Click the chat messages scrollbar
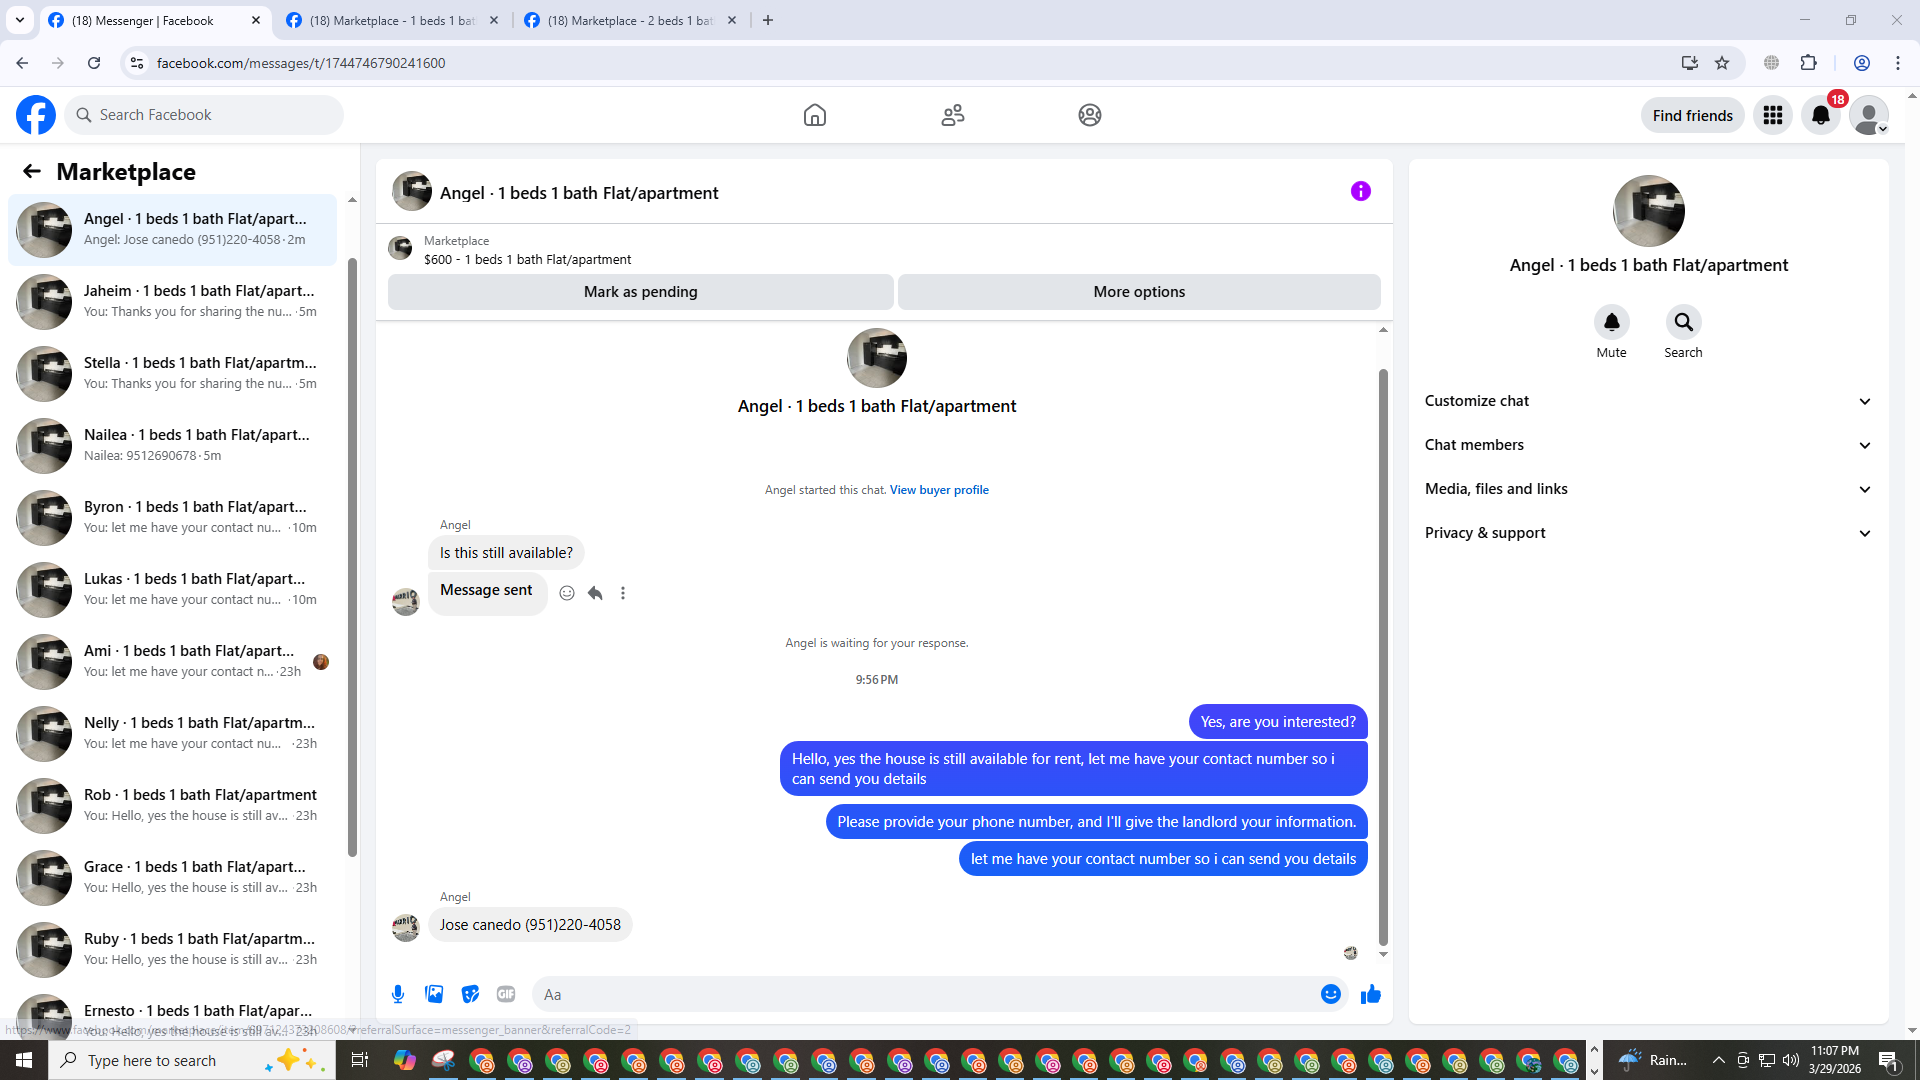1920x1080 pixels. point(1383,657)
